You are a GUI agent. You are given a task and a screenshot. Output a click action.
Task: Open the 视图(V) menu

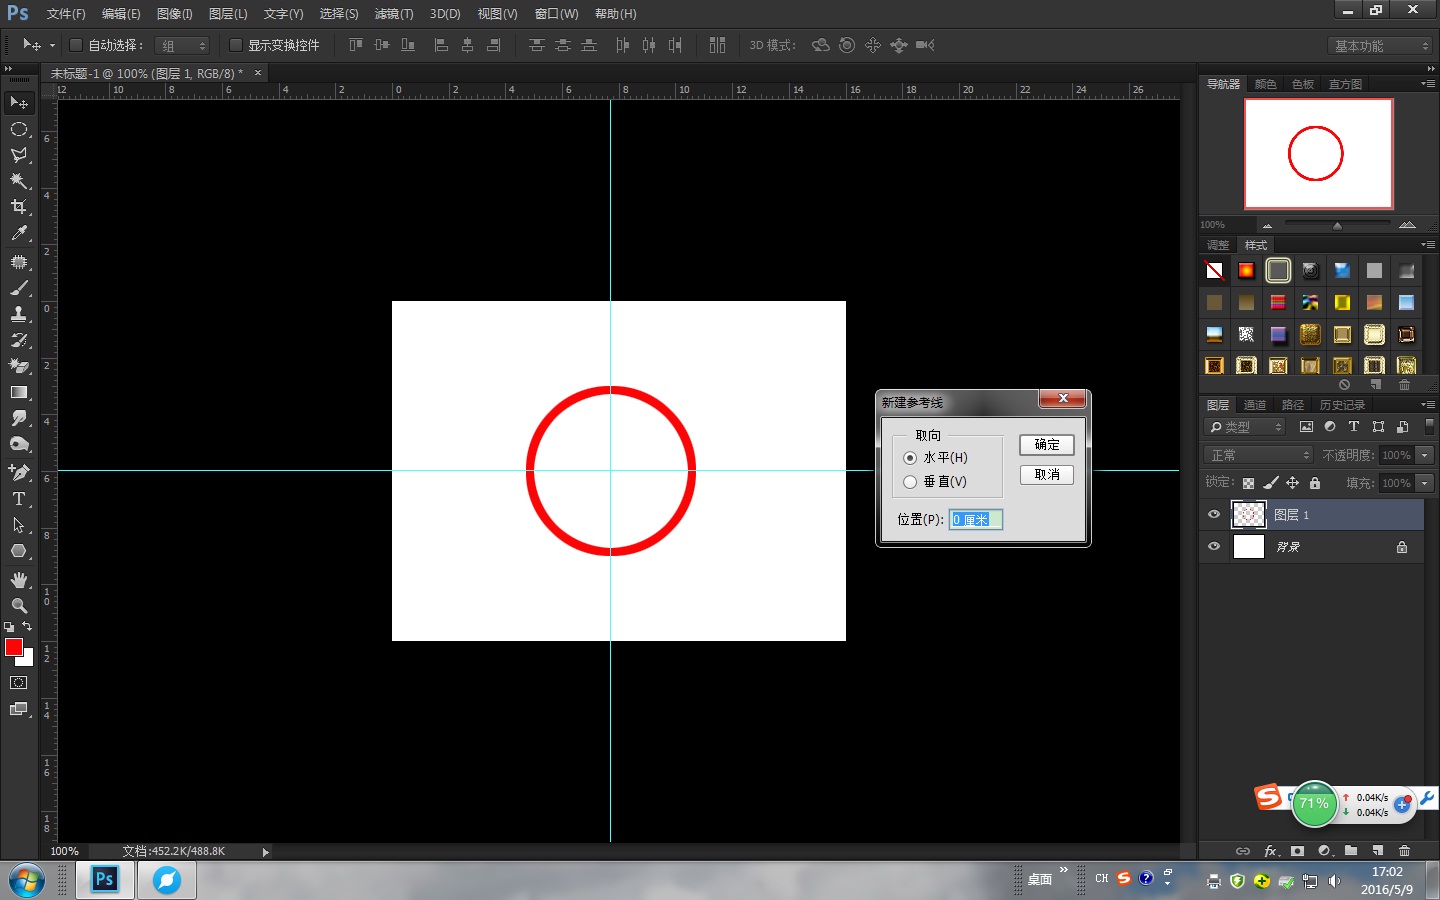click(x=497, y=14)
